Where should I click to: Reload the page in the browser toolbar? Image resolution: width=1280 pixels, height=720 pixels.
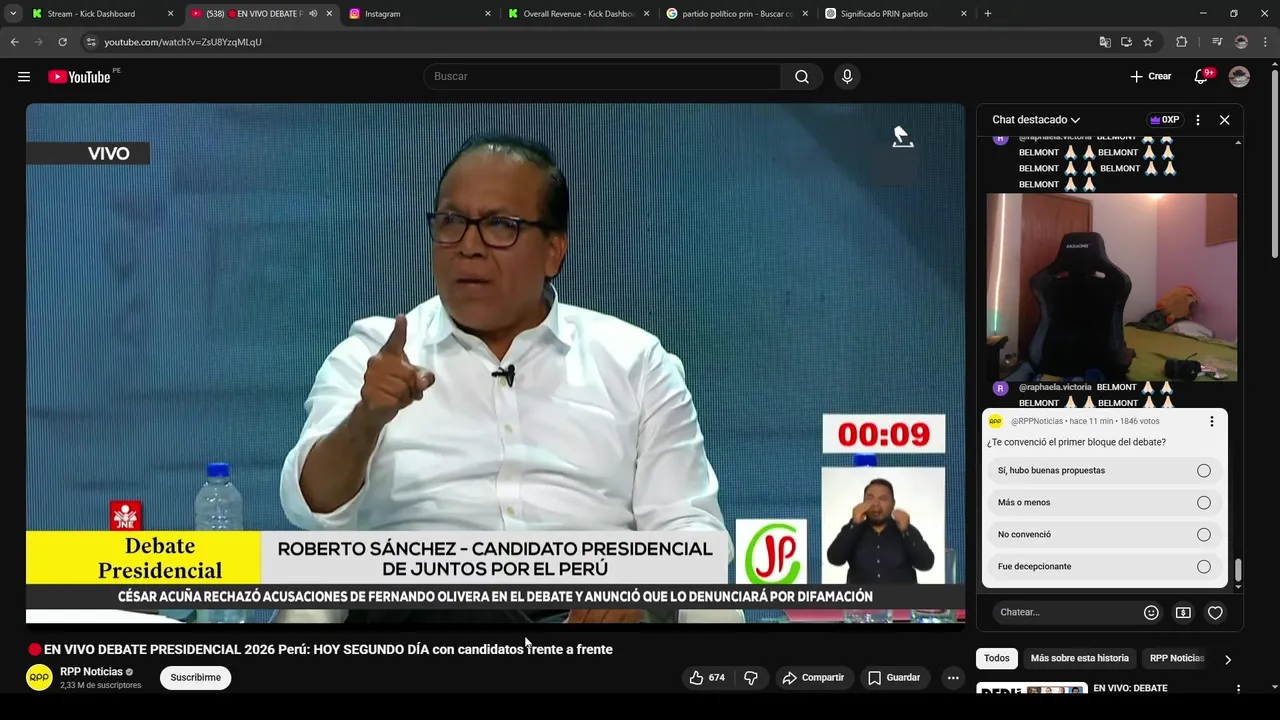62,42
